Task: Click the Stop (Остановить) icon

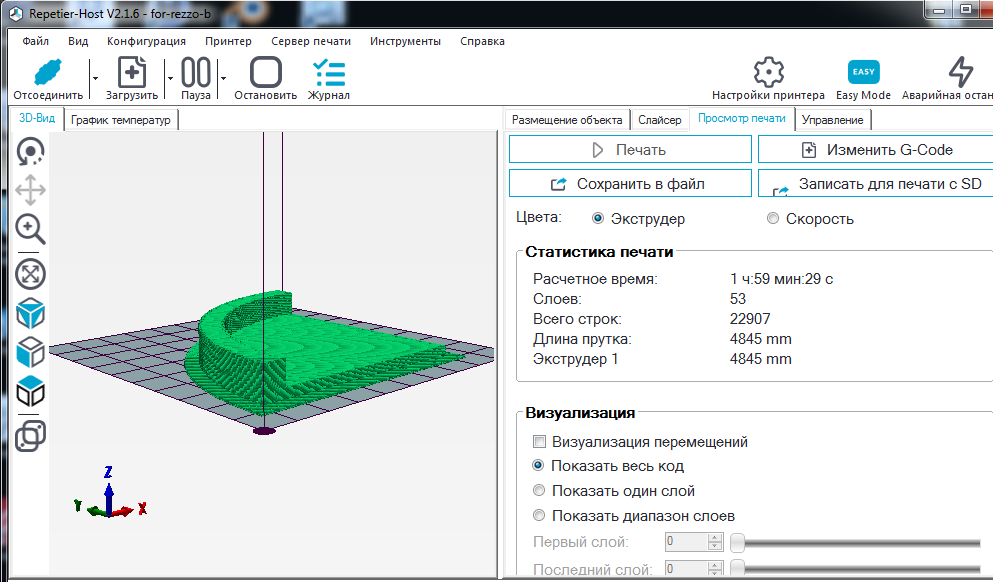Action: click(x=265, y=72)
